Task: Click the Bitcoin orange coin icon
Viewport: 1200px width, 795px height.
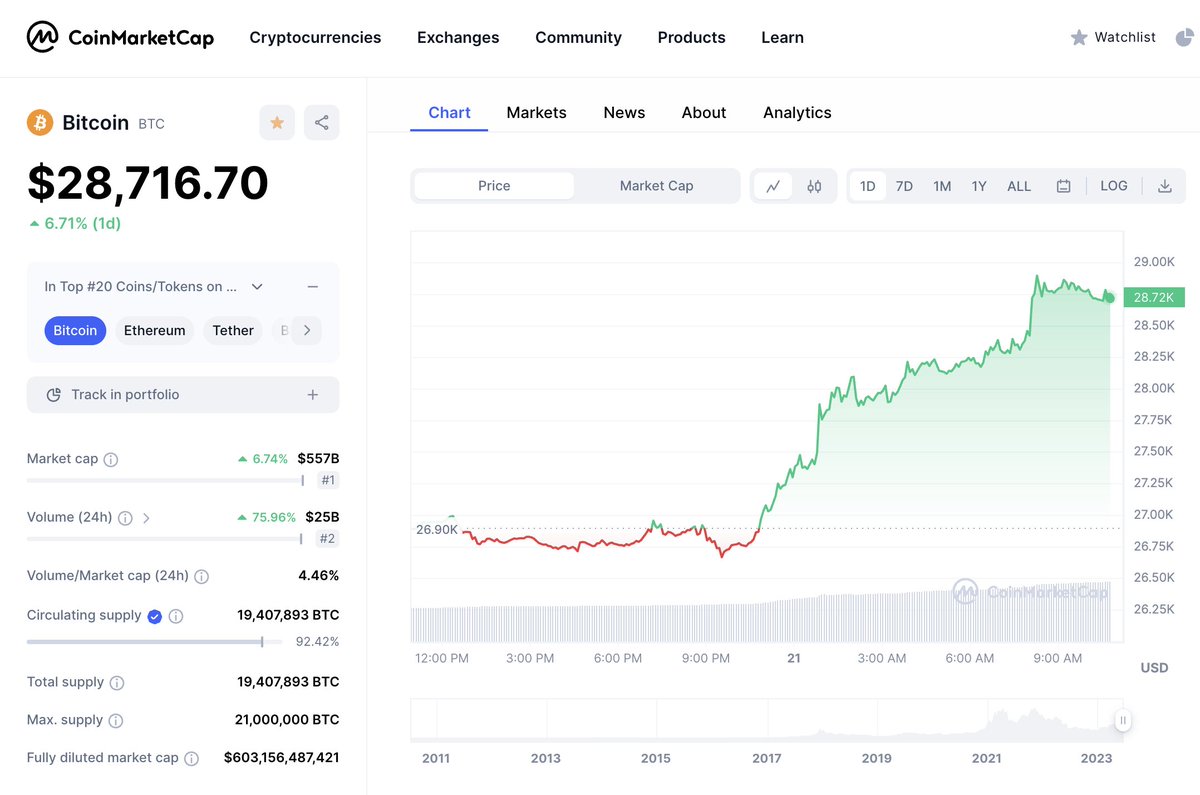Action: 40,122
